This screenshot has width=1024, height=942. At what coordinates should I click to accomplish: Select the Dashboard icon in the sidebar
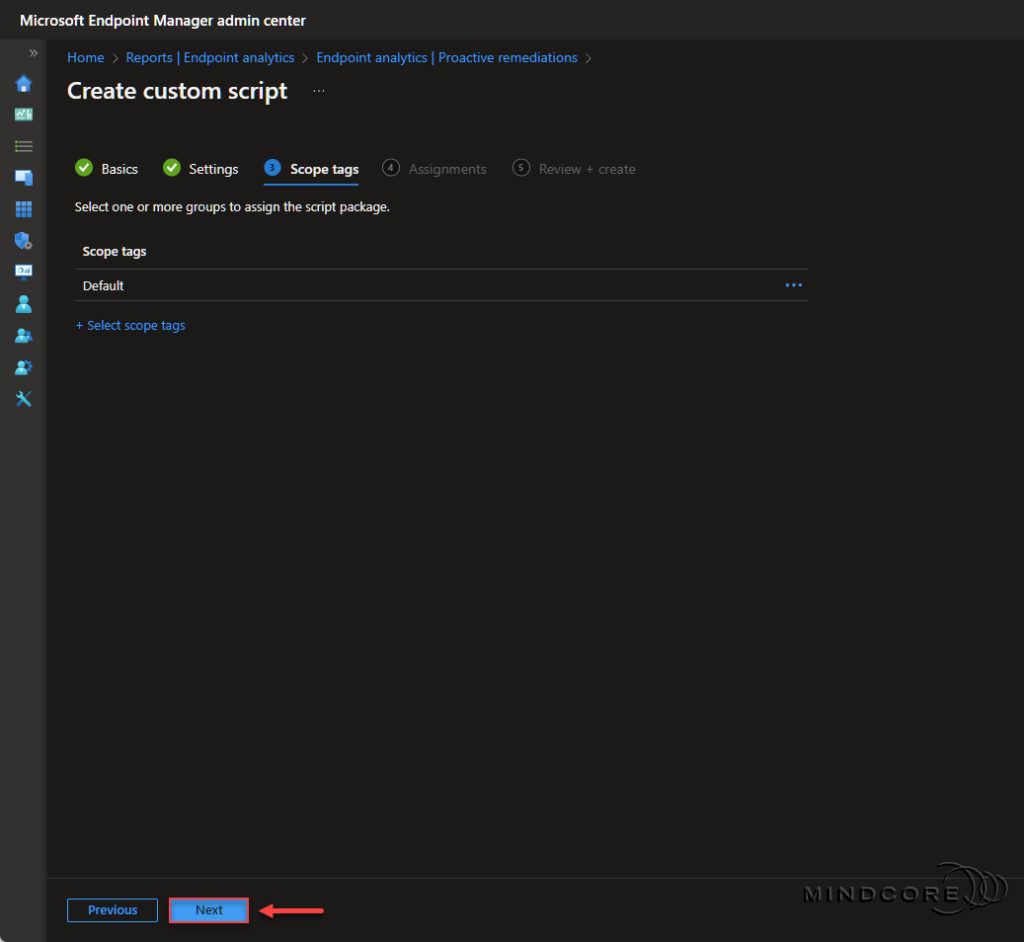pos(23,115)
